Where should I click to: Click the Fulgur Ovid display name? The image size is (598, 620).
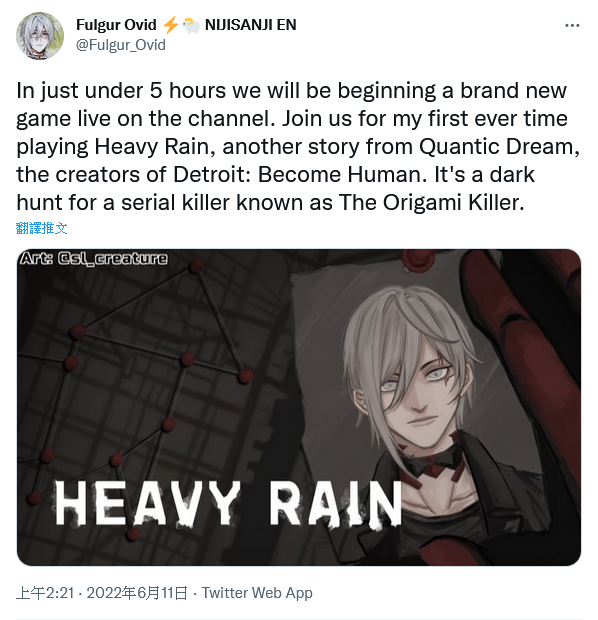click(x=116, y=25)
